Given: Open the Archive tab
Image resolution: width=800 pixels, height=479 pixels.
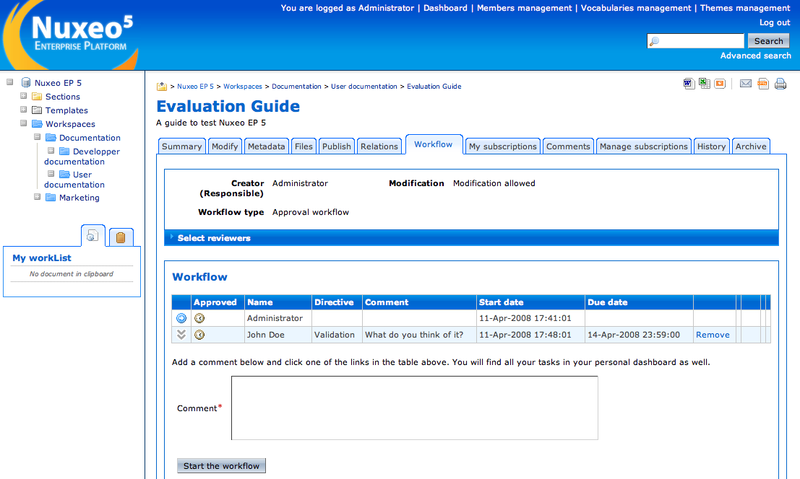Looking at the screenshot, I should pos(751,146).
